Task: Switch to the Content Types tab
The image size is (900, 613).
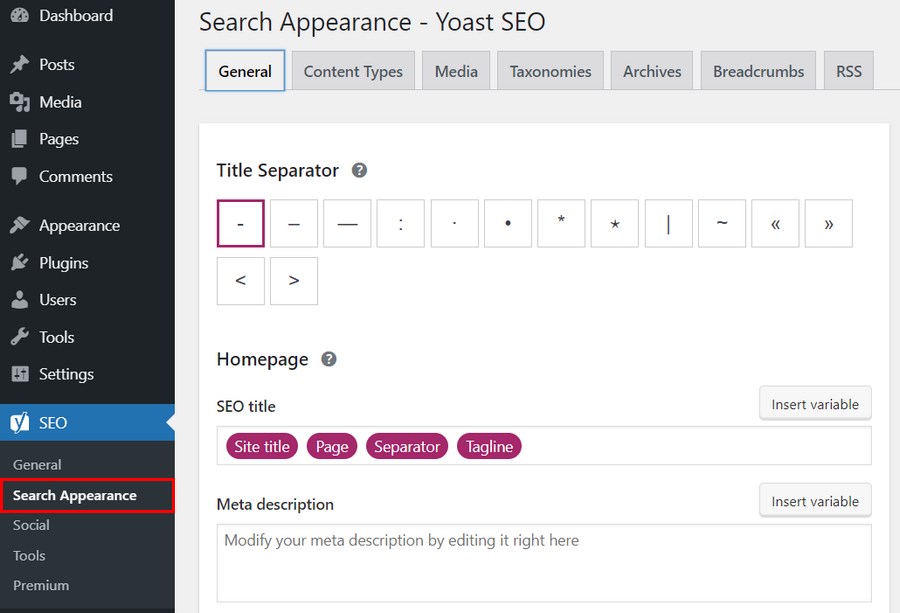Action: (x=353, y=71)
